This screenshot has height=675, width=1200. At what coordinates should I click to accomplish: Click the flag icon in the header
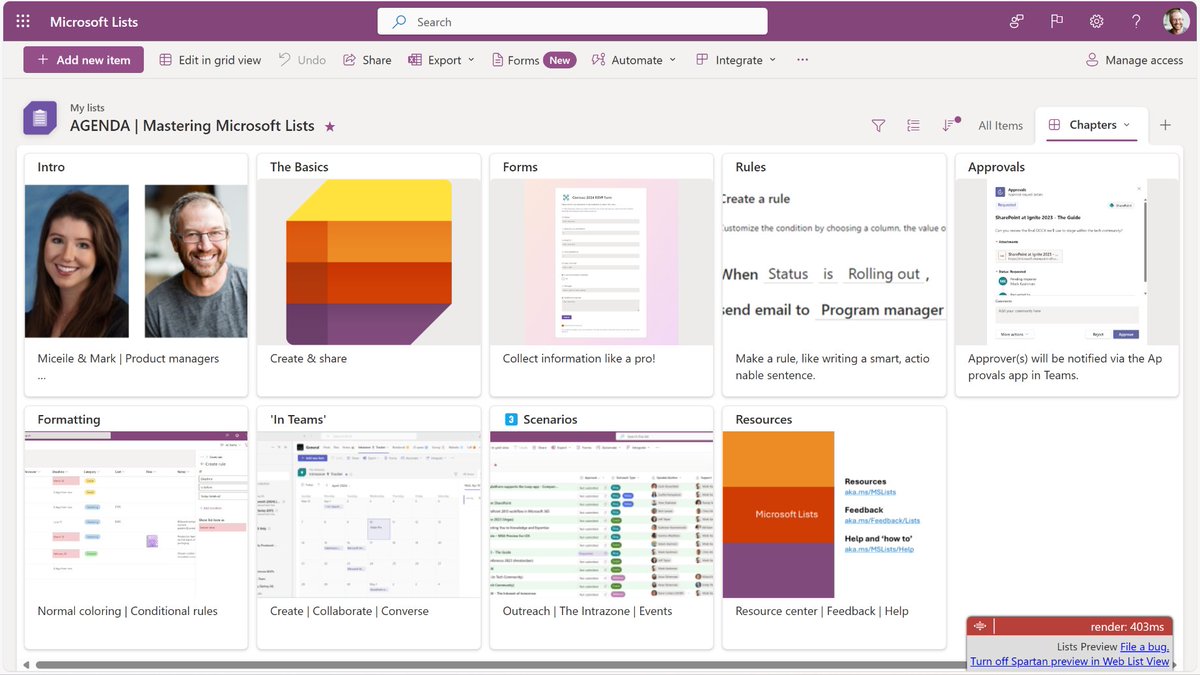tap(1057, 21)
